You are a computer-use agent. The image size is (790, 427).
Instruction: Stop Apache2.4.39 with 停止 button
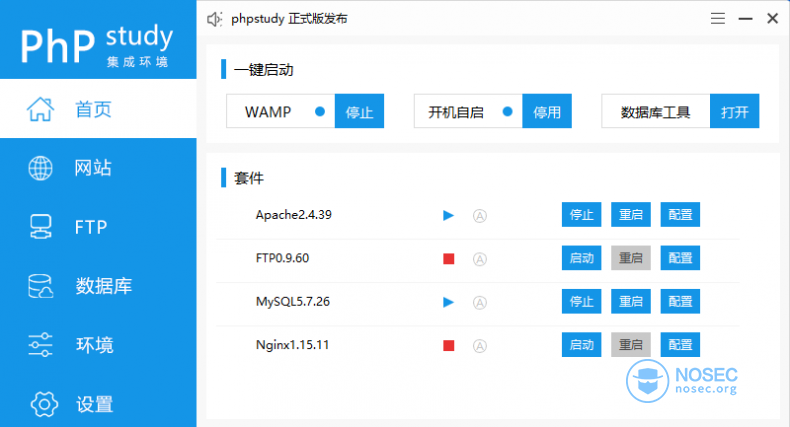coord(581,215)
